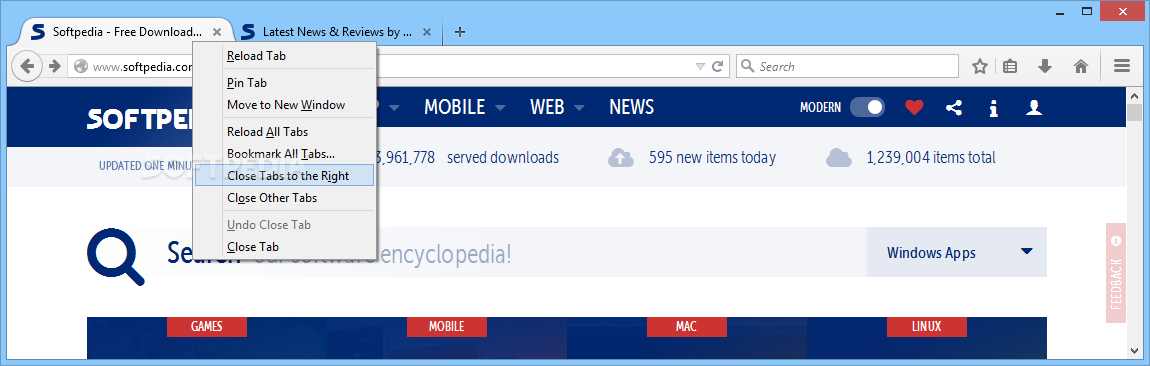Bookmark this page with the star icon
Image resolution: width=1150 pixels, height=366 pixels.
pyautogui.click(x=980, y=66)
